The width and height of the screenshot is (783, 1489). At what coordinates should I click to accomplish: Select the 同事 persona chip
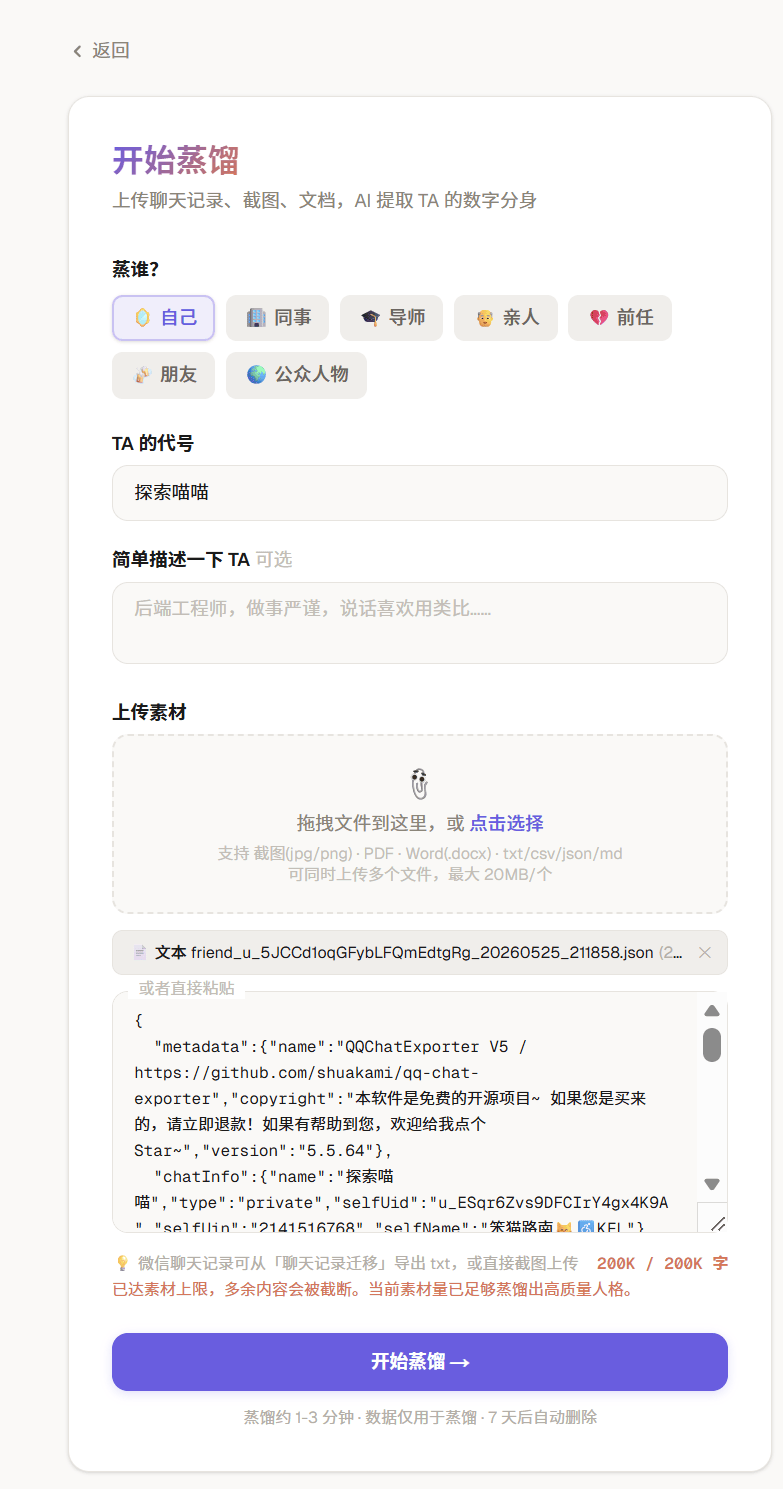(x=278, y=318)
